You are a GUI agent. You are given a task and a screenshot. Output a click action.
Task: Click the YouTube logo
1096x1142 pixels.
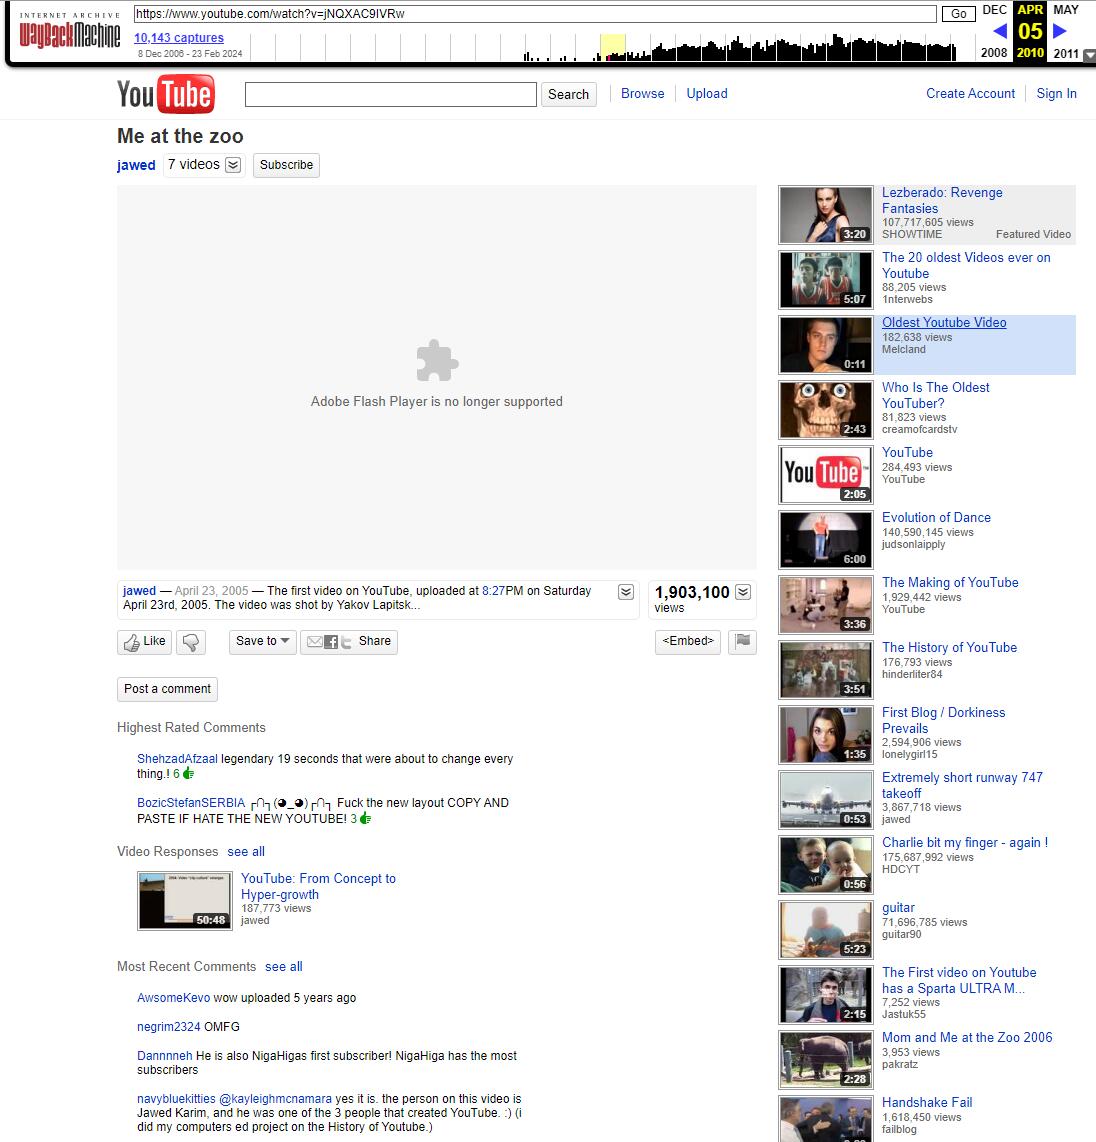165,94
